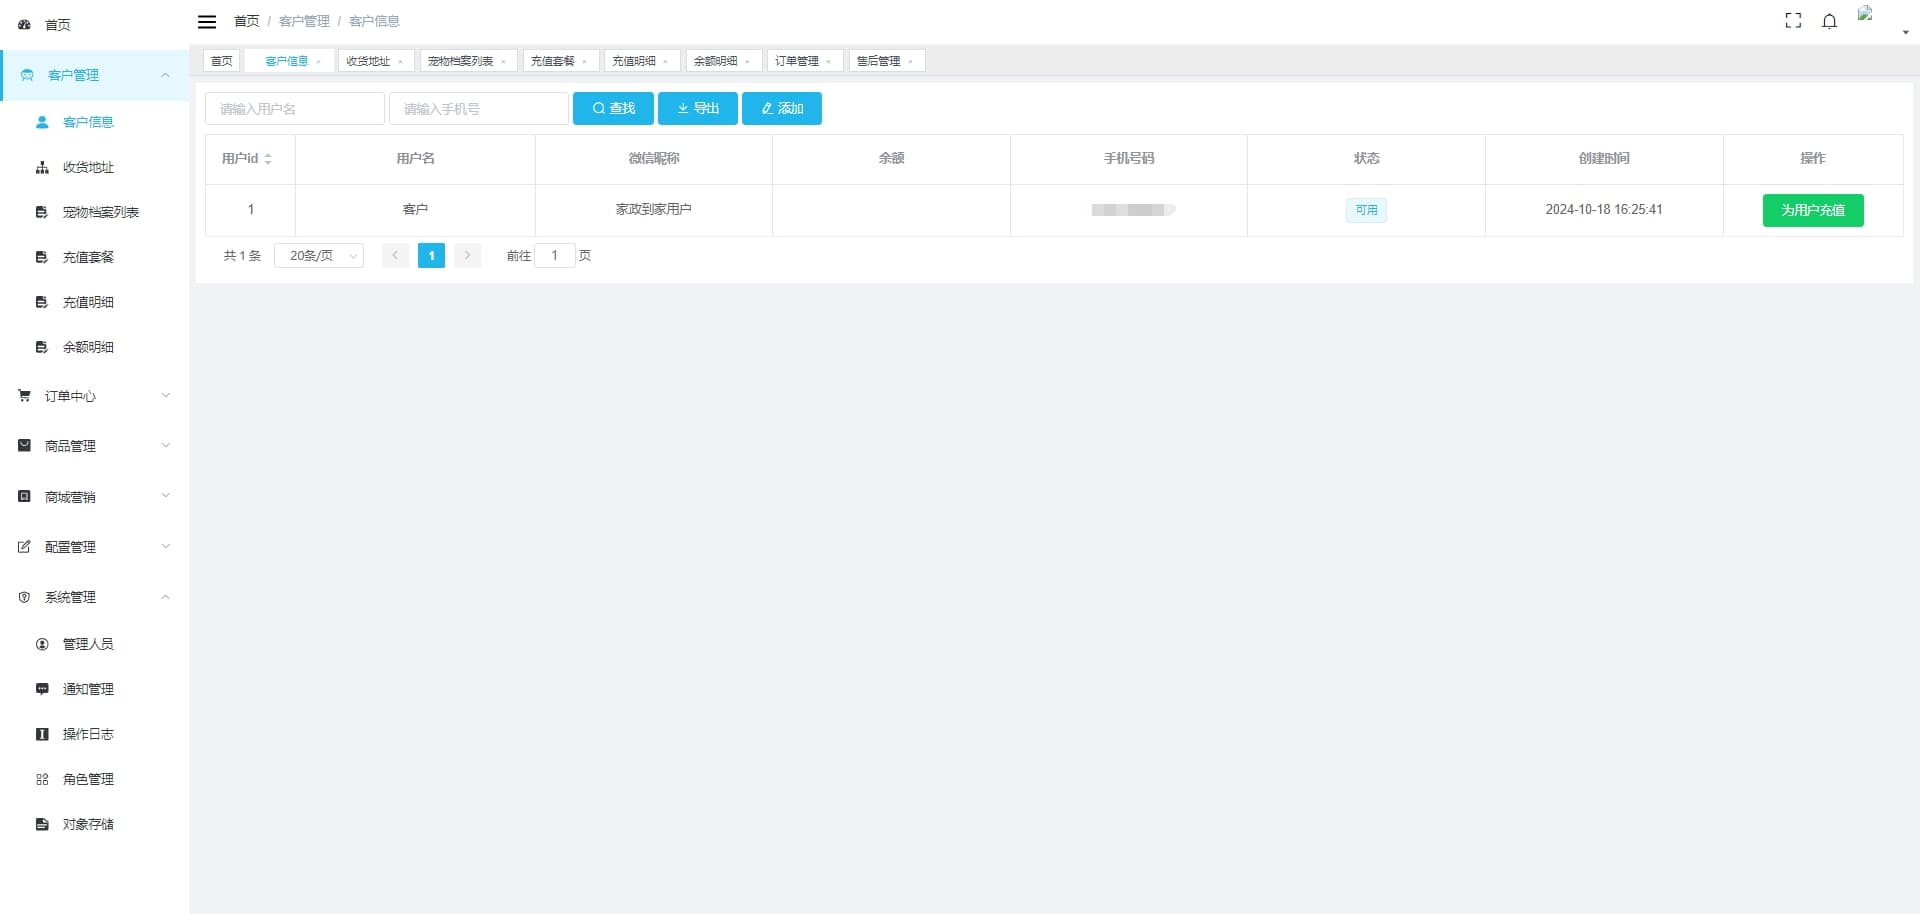Open 充值明细 in the sidebar
The height and width of the screenshot is (919, 1920).
pos(95,302)
